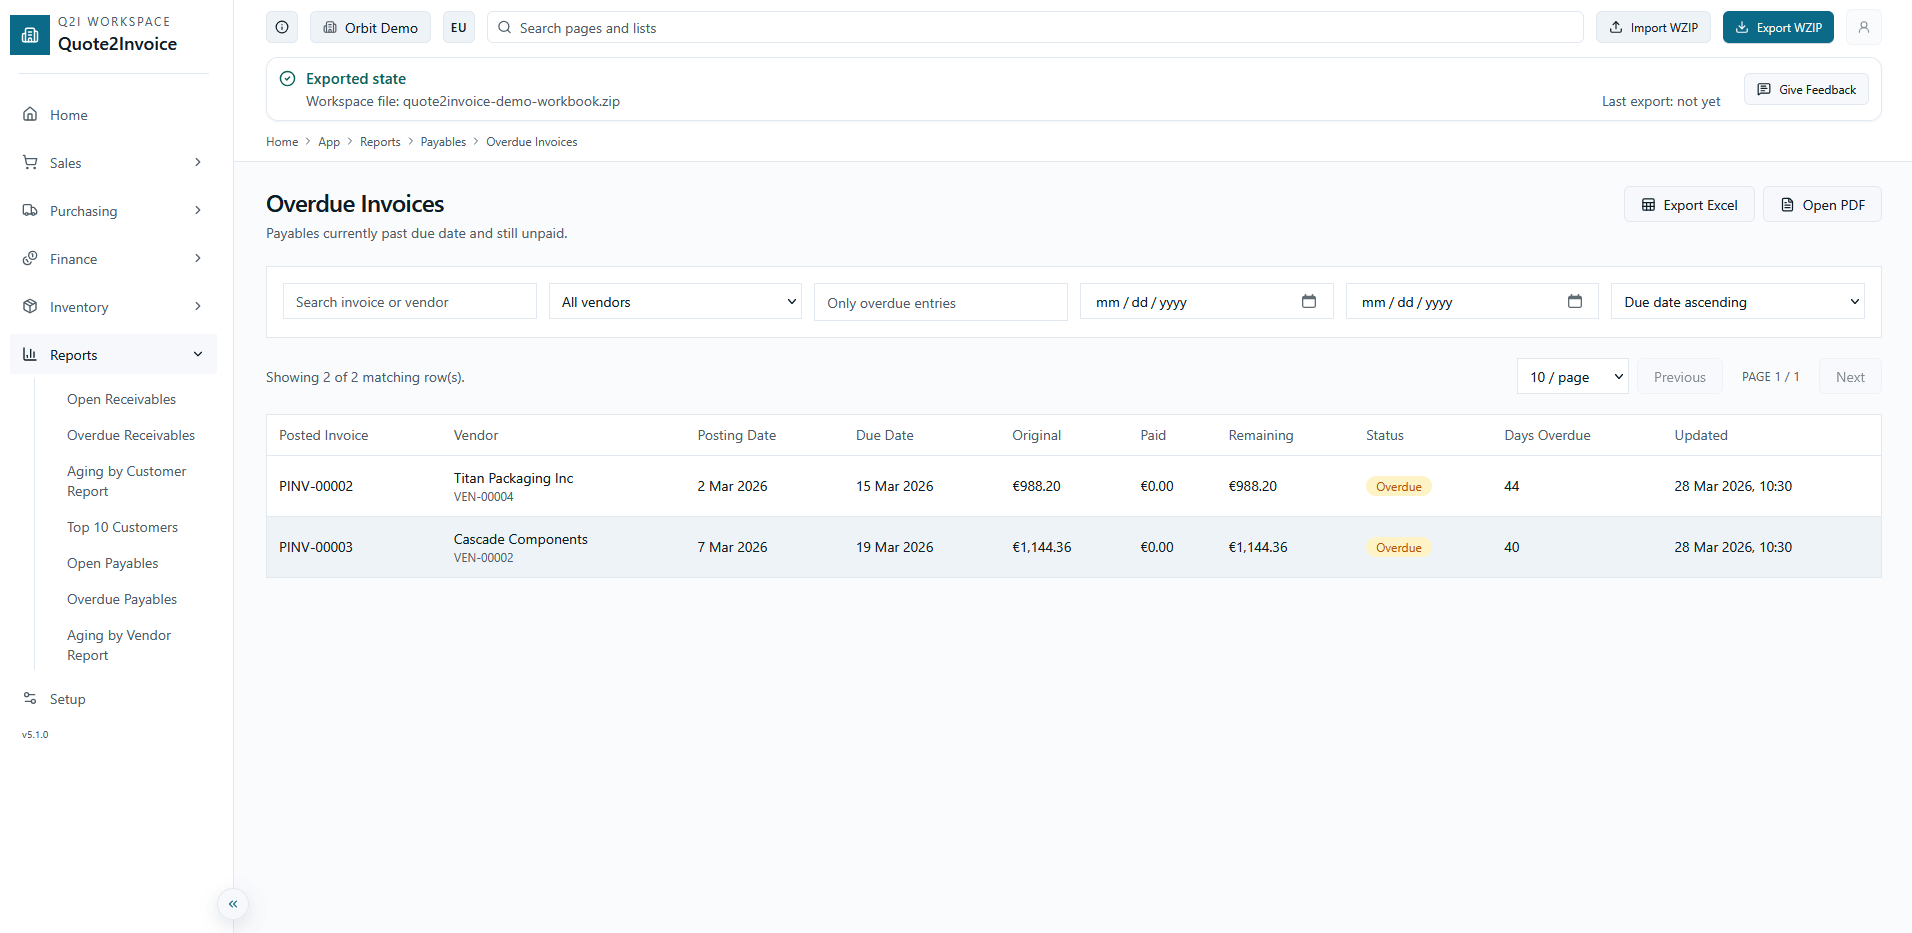Screen dimensions: 1912x933
Task: Open the Due date ascending sort dropdown
Action: point(1737,302)
